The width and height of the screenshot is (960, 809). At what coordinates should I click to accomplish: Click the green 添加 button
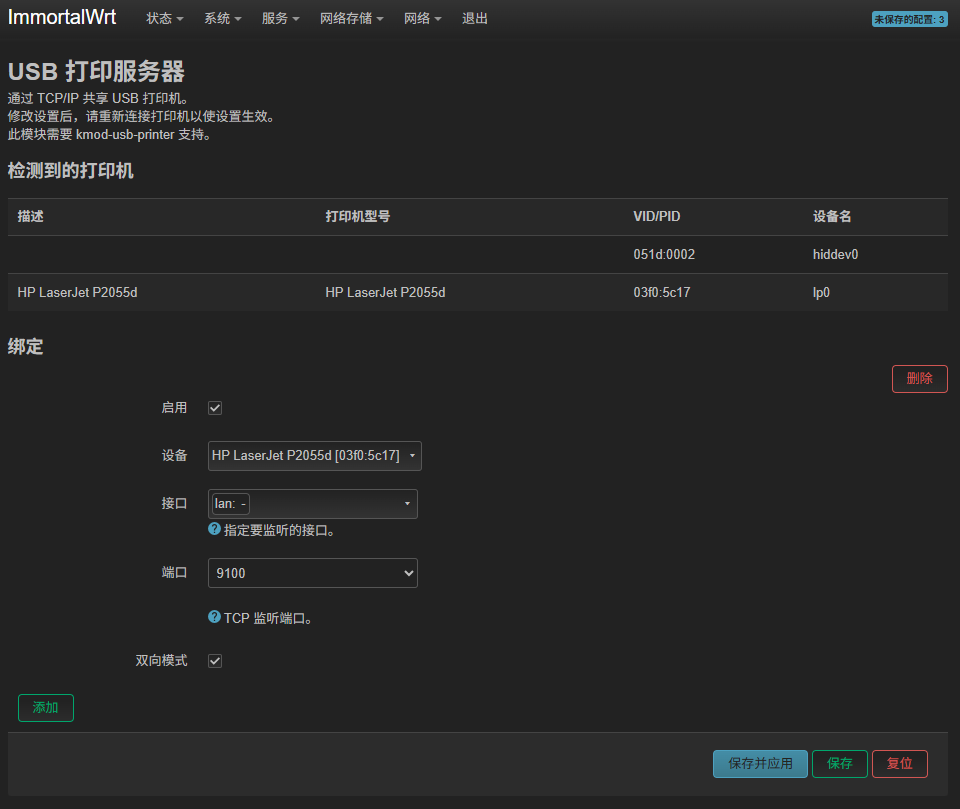click(46, 708)
